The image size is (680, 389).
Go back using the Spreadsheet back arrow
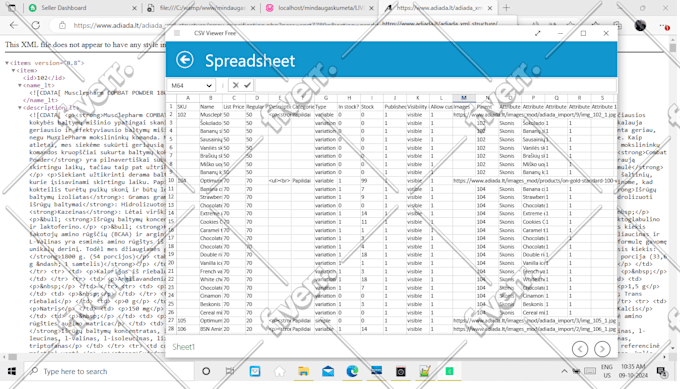[185, 60]
